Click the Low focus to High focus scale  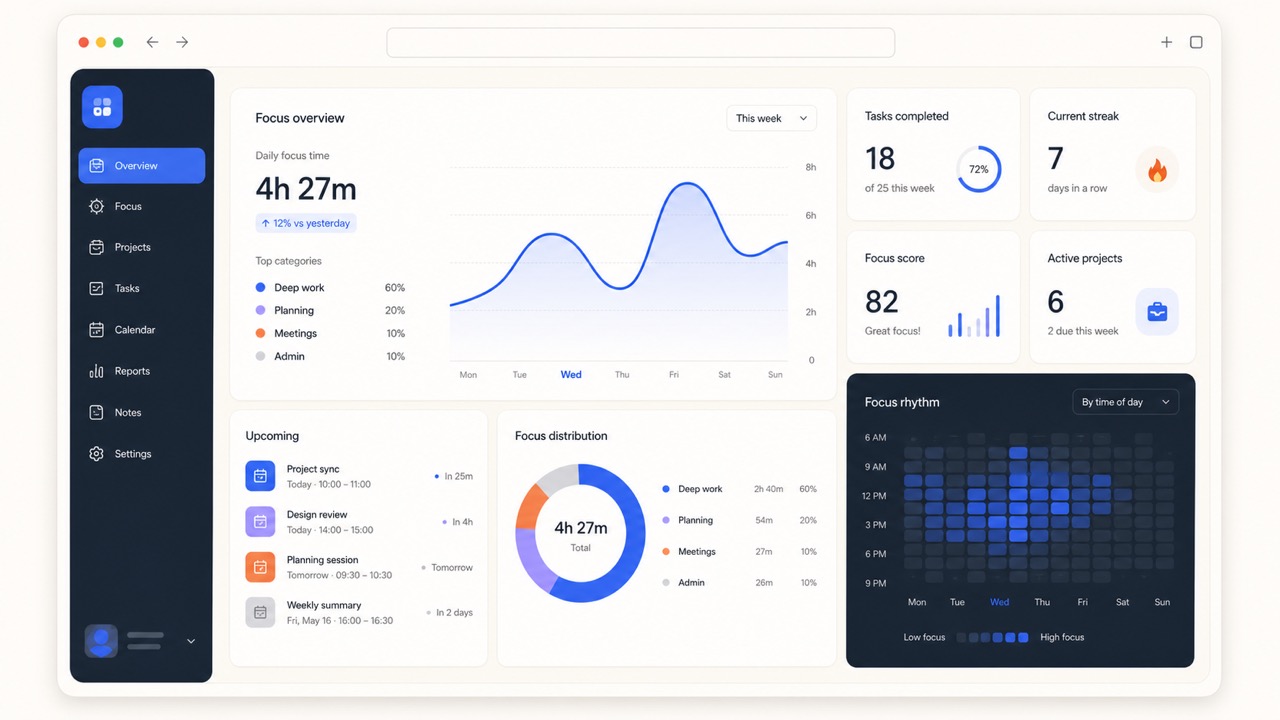coord(993,637)
